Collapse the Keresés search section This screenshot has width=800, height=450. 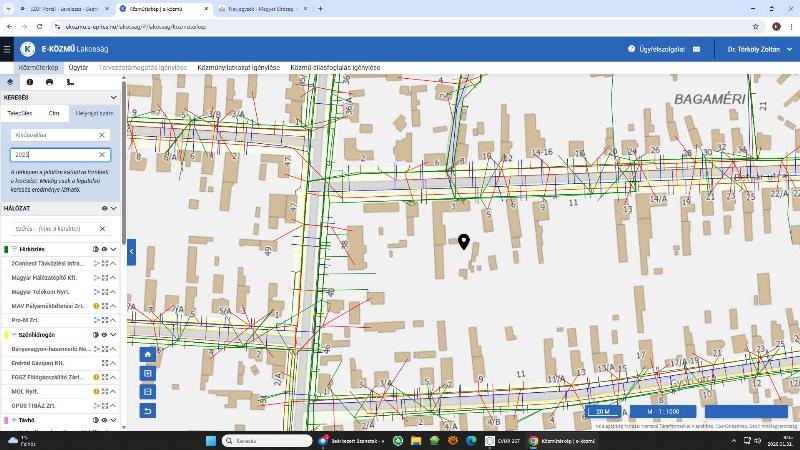pyautogui.click(x=114, y=98)
